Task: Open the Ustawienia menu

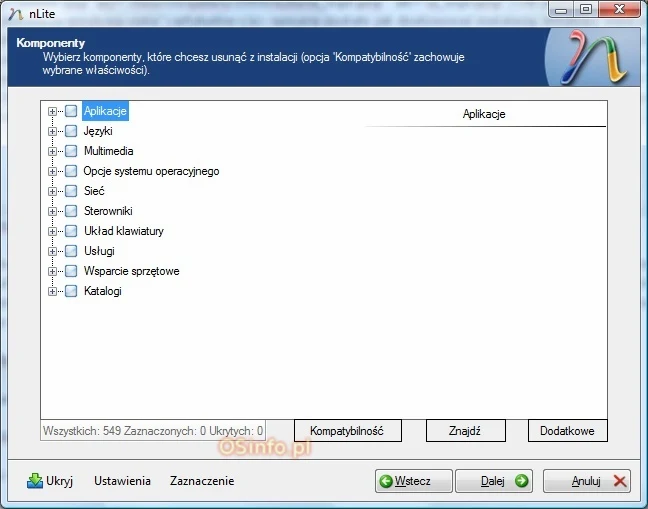Action: [122, 481]
